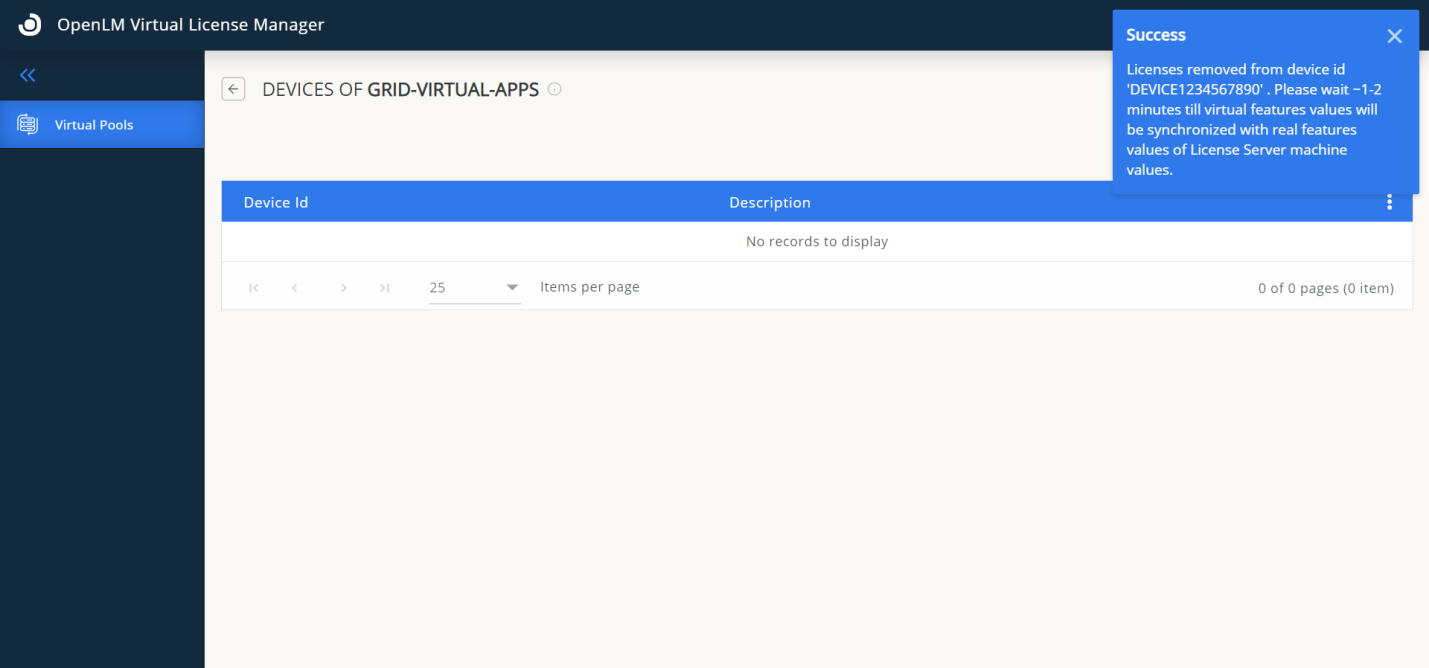Jump to last page of devices
This screenshot has width=1429, height=668.
coord(384,288)
